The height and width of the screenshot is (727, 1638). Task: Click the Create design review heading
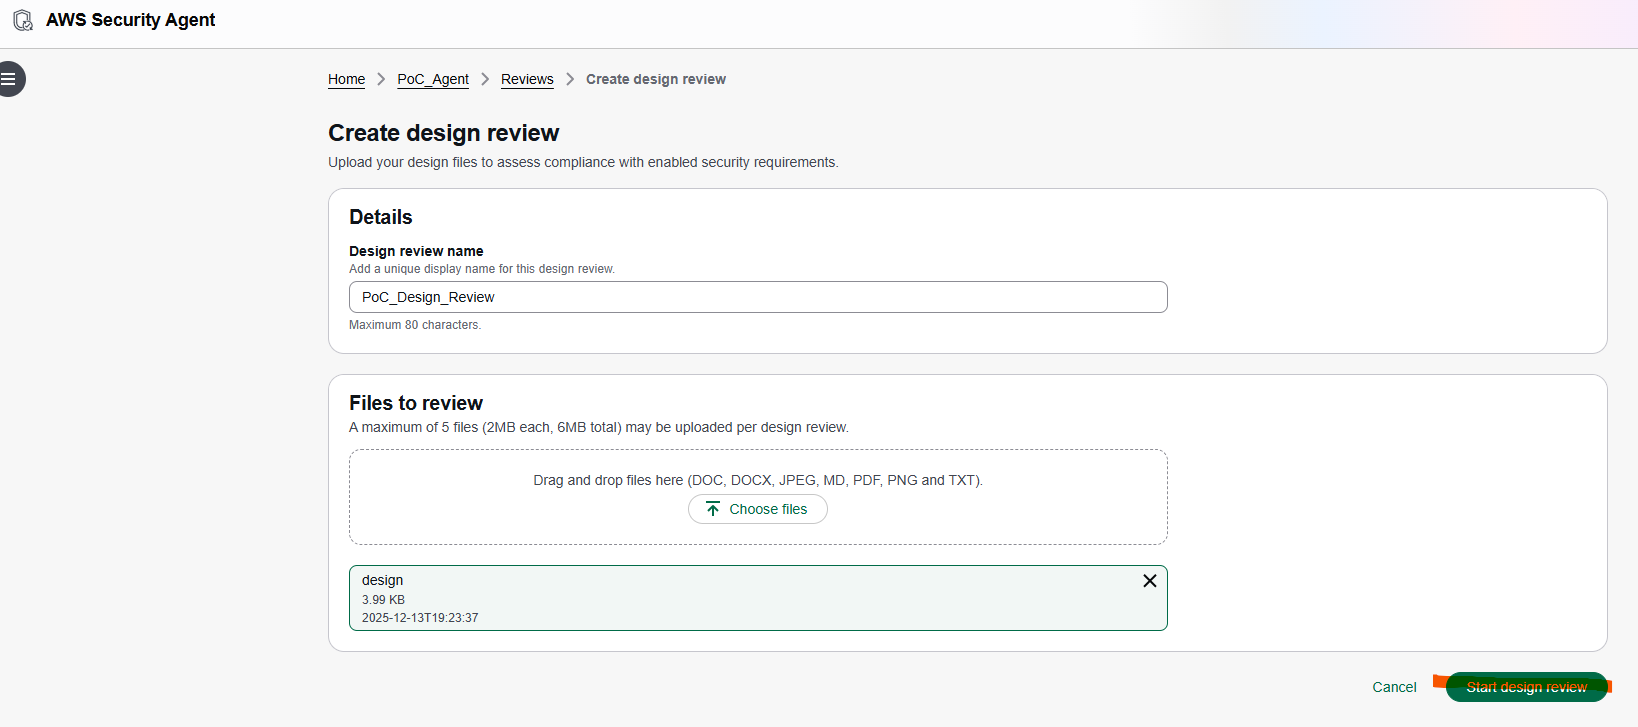point(444,133)
